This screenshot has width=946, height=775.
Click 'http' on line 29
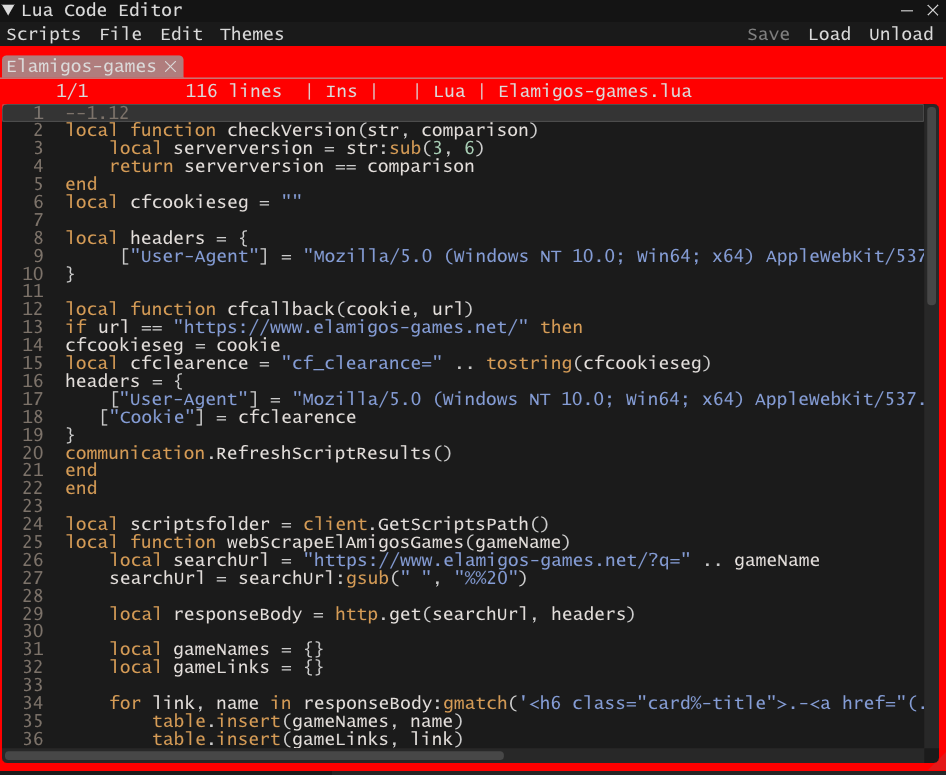coord(356,614)
